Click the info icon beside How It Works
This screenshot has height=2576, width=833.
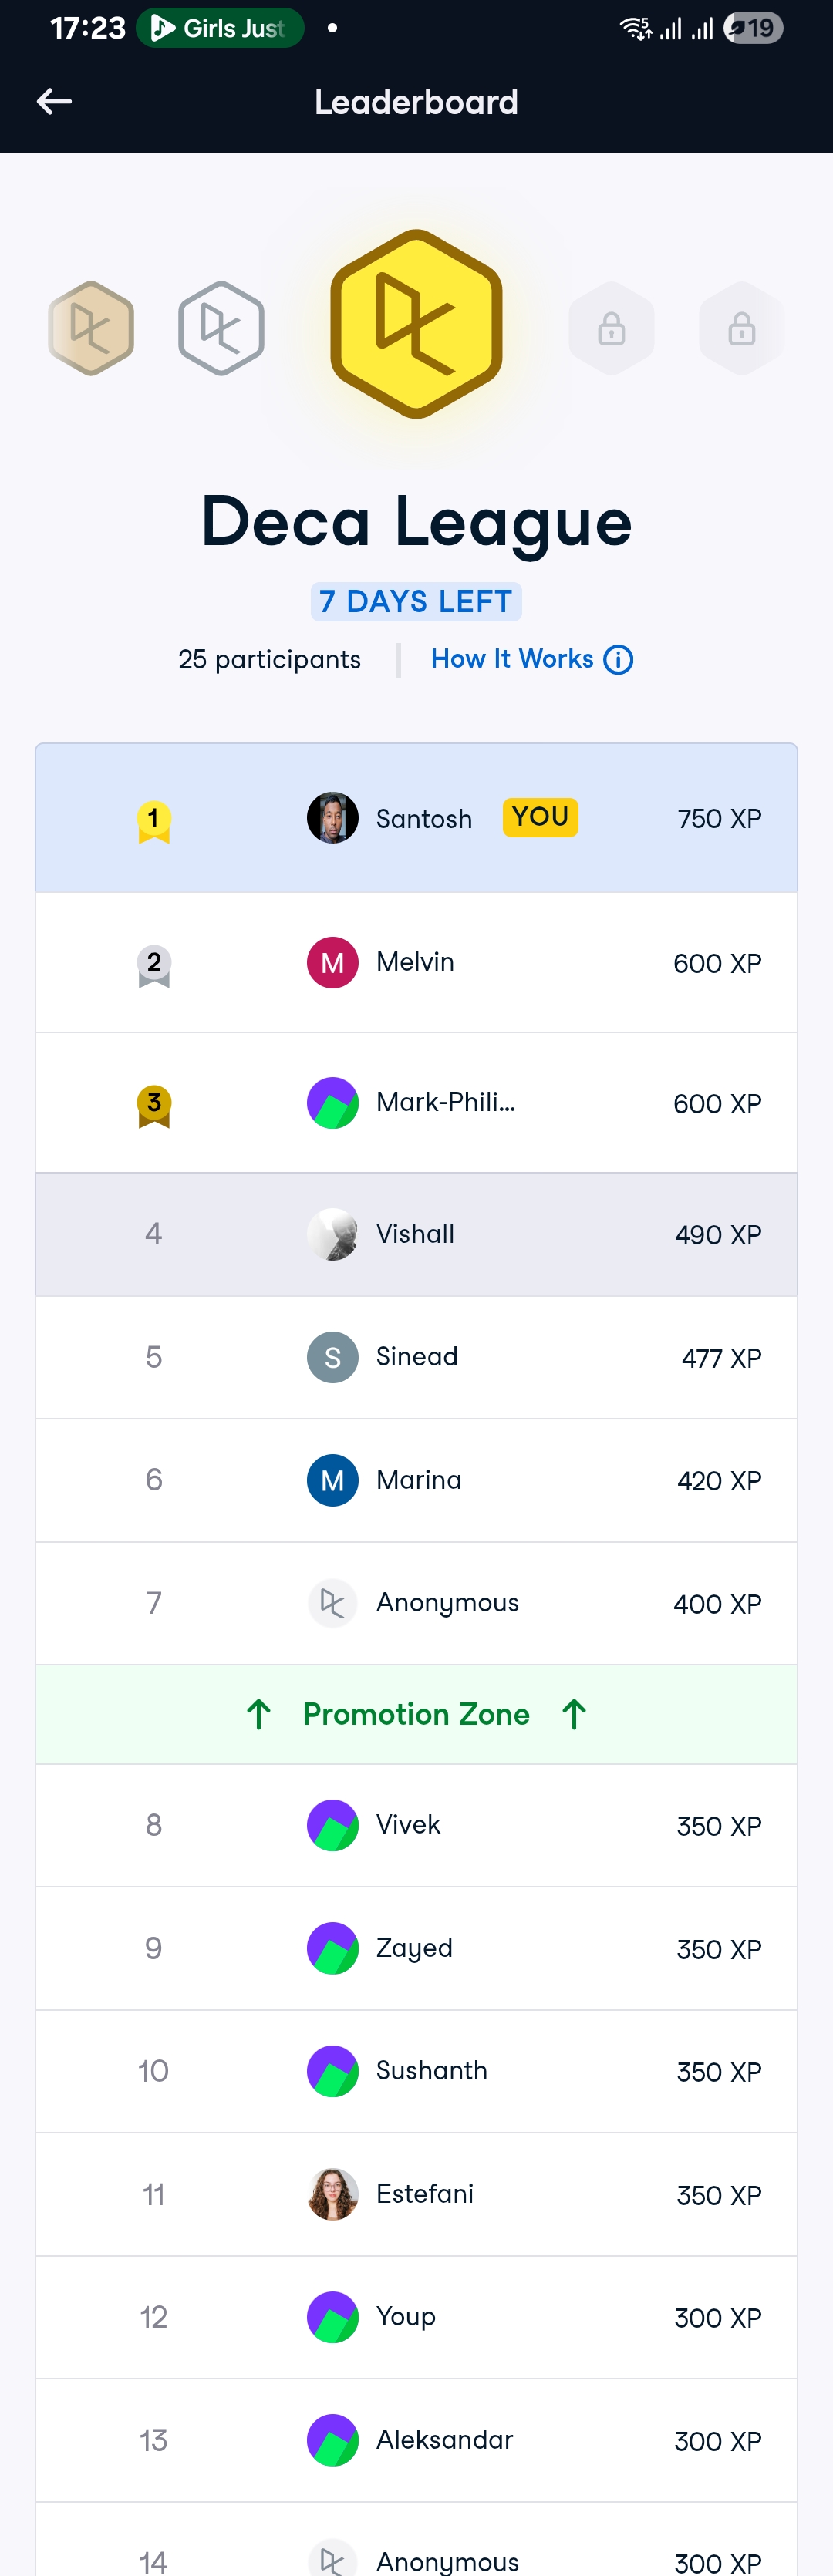point(619,660)
